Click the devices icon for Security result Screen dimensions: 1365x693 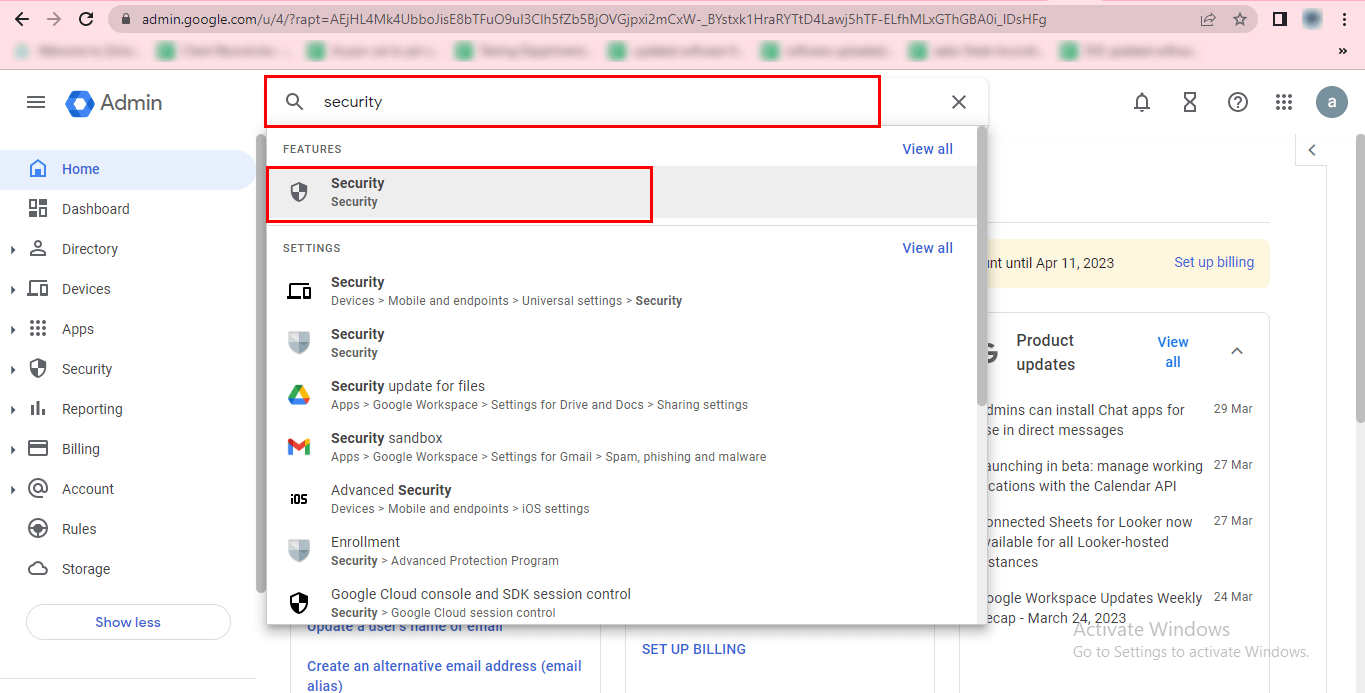tap(299, 291)
